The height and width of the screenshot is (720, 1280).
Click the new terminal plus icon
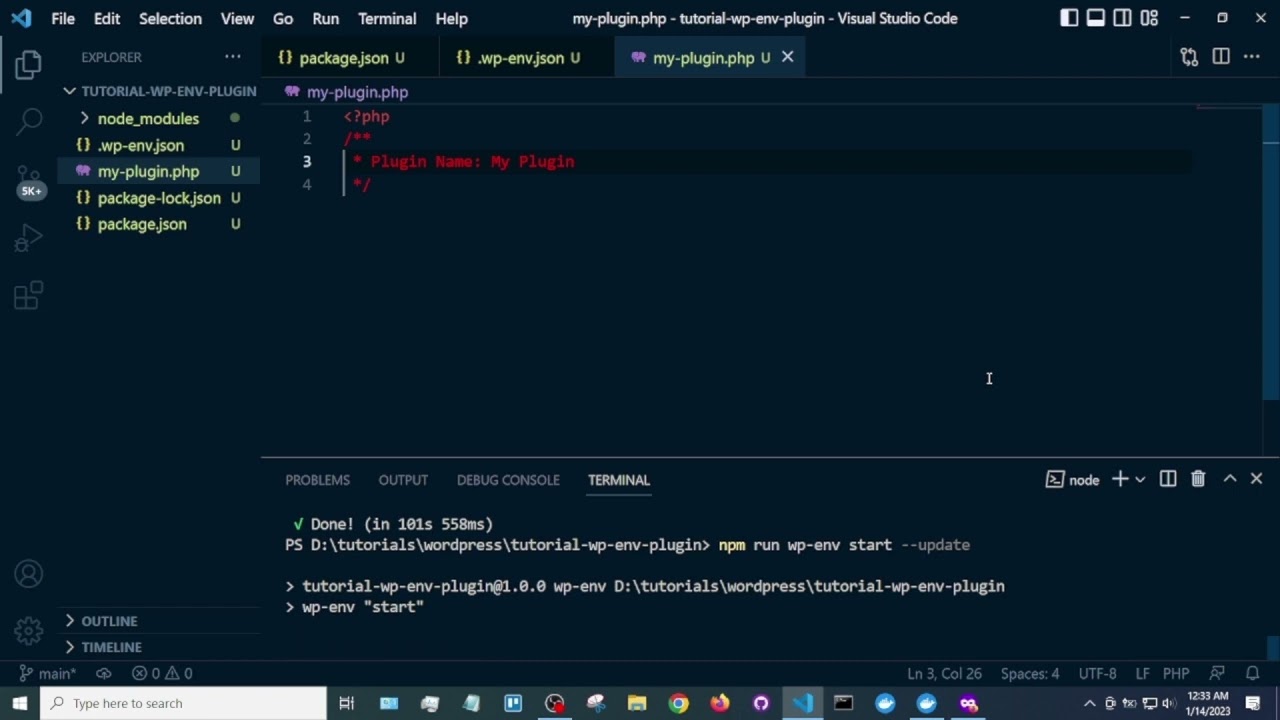tap(1120, 479)
